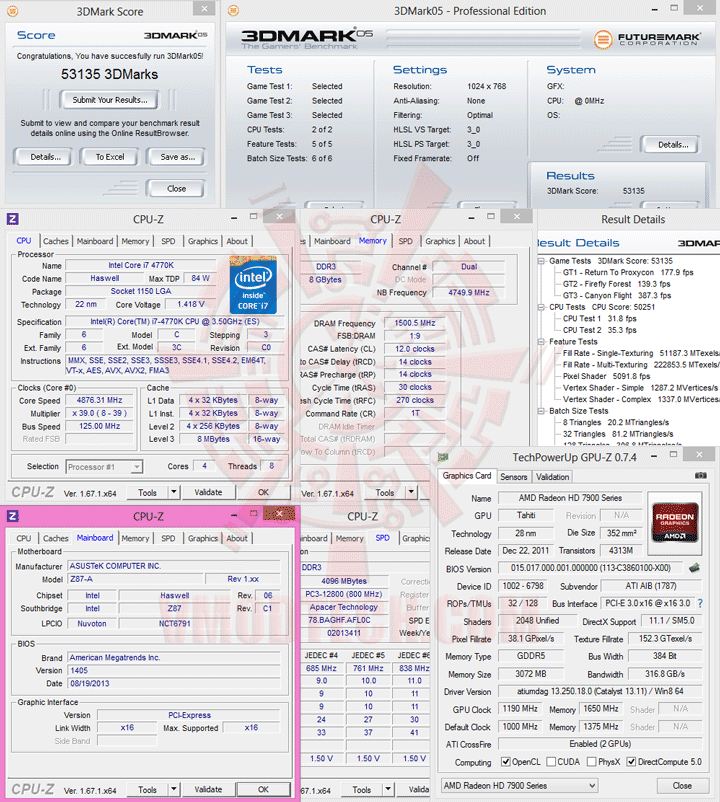
Task: Open the Processor #1 selection dropdown
Action: [104, 466]
